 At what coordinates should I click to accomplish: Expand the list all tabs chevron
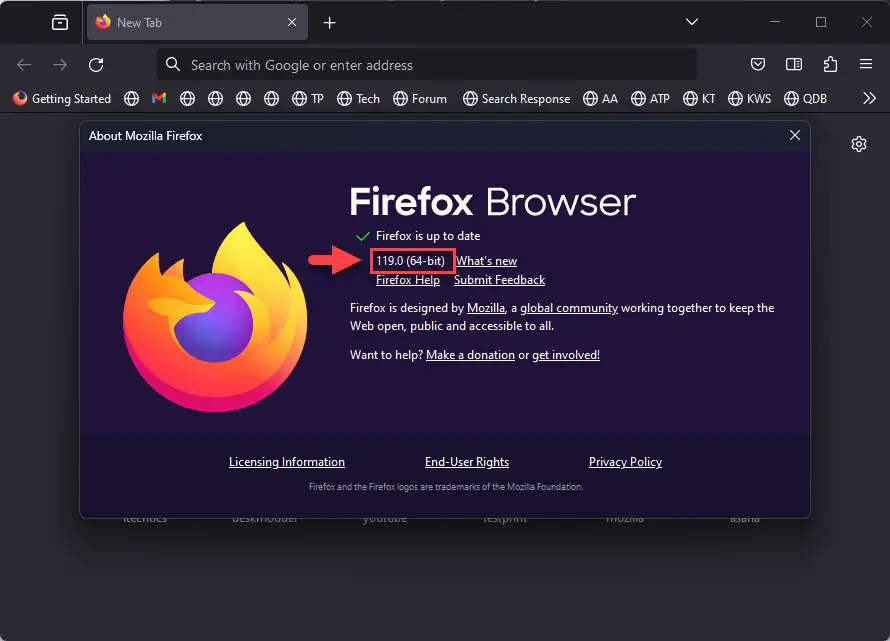(691, 22)
